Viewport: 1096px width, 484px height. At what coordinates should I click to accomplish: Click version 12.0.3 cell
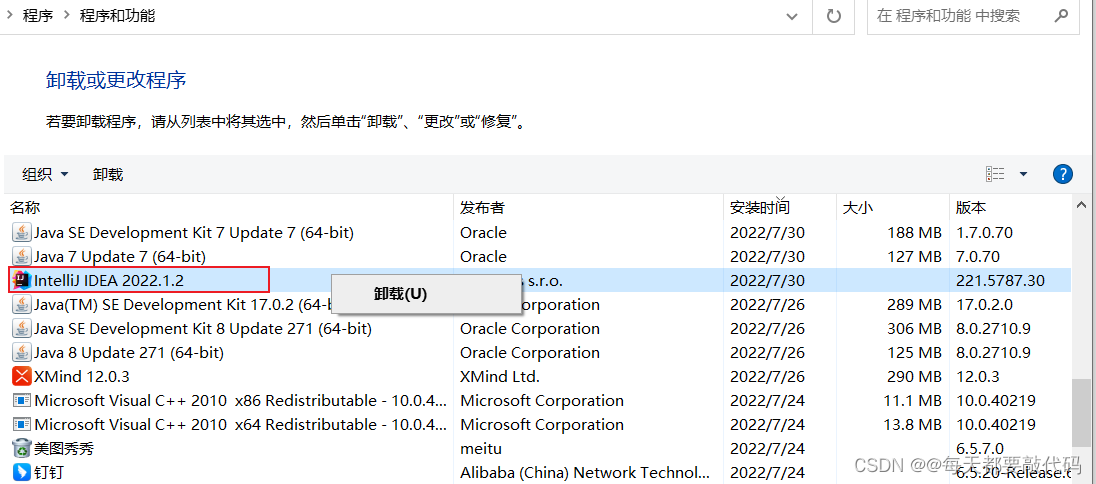(x=978, y=376)
